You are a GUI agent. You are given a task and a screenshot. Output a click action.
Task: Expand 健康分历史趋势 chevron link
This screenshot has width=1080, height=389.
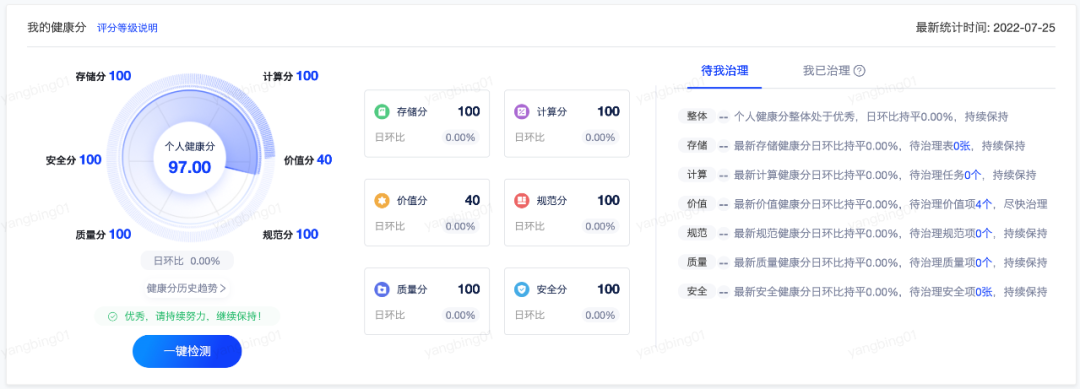coord(187,288)
